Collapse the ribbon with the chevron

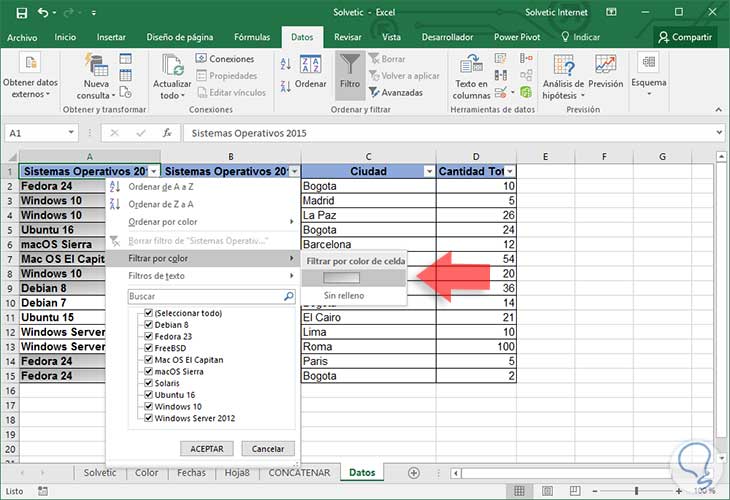point(719,110)
